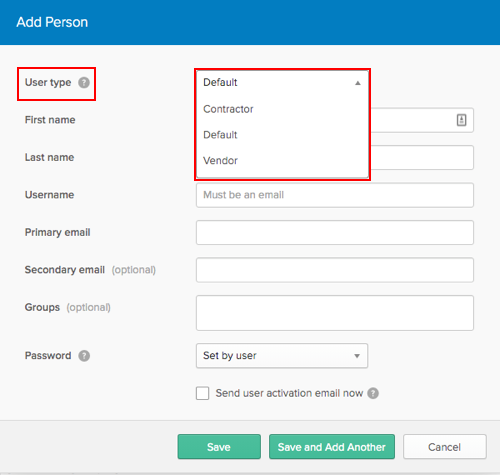Collapse the User type dropdown arrow
Screen dimensions: 500x475
(x=358, y=83)
